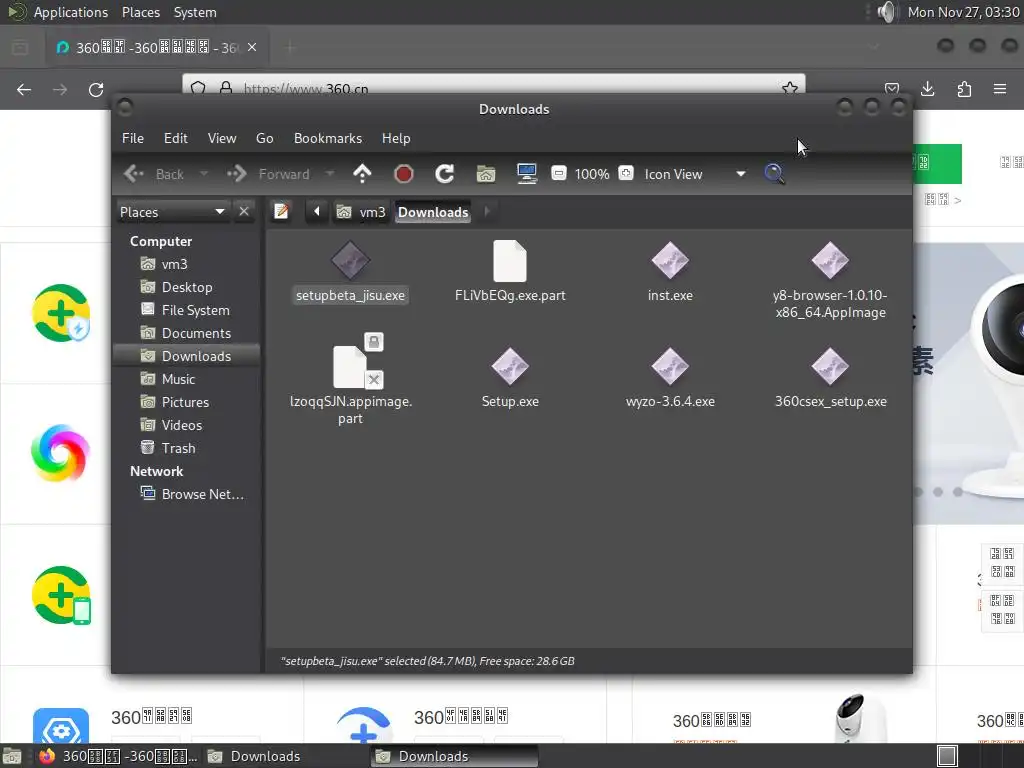Open Back history dropdown arrow
Viewport: 1024px width, 768px height.
(204, 174)
